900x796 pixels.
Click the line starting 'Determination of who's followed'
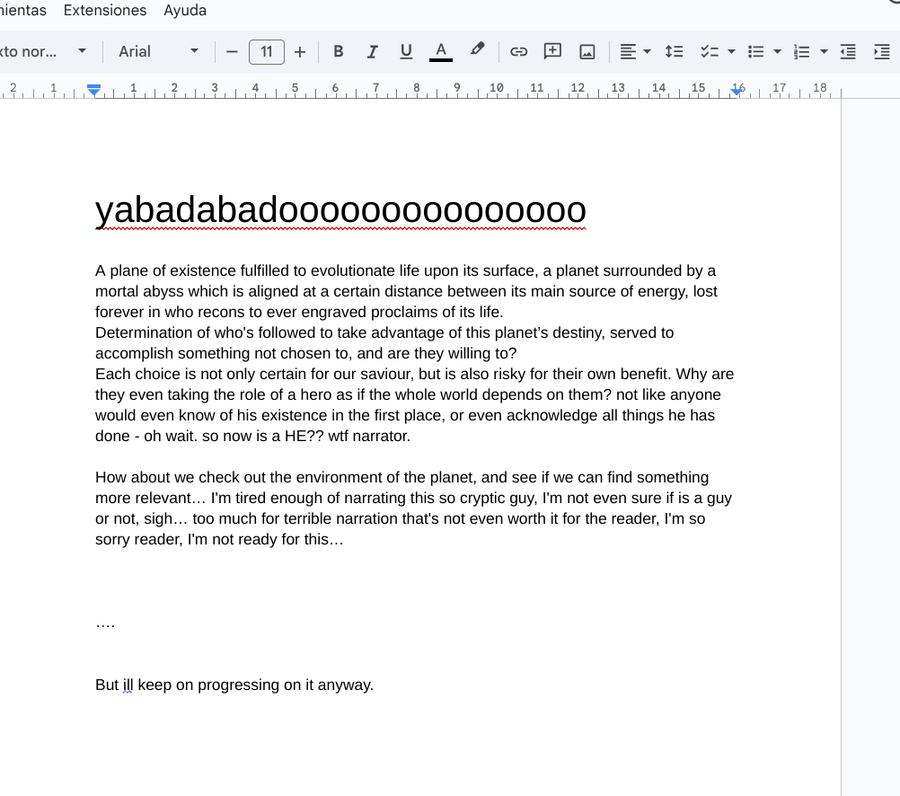tap(385, 333)
